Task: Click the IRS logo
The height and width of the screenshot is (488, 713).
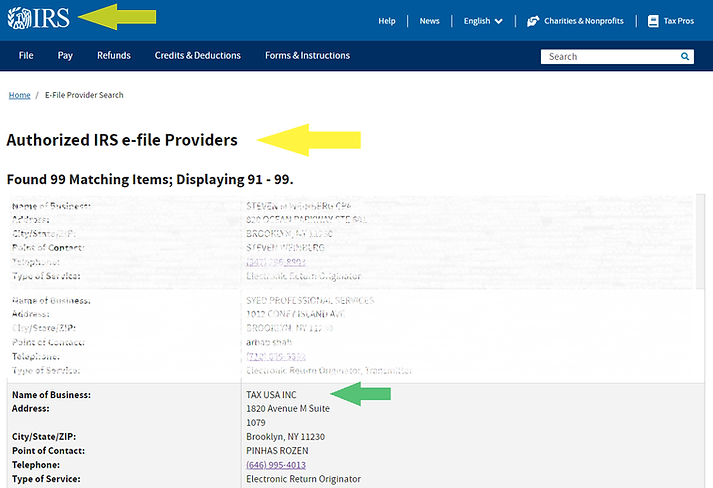Action: point(39,18)
